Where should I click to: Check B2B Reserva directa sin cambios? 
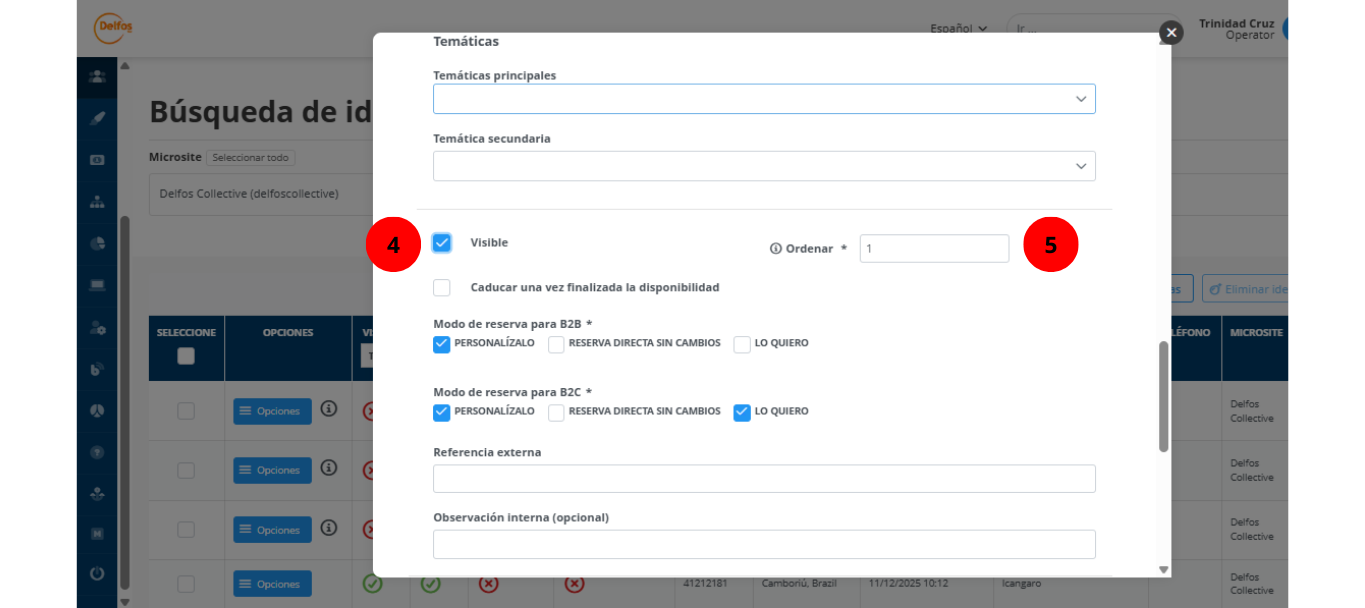click(556, 344)
